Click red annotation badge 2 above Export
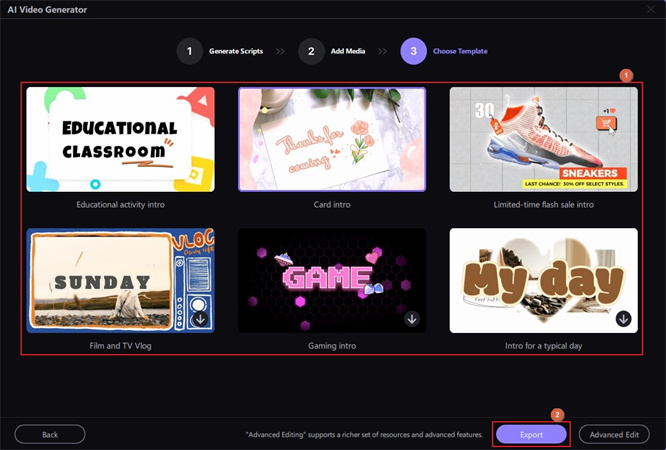This screenshot has height=450, width=666. [558, 414]
